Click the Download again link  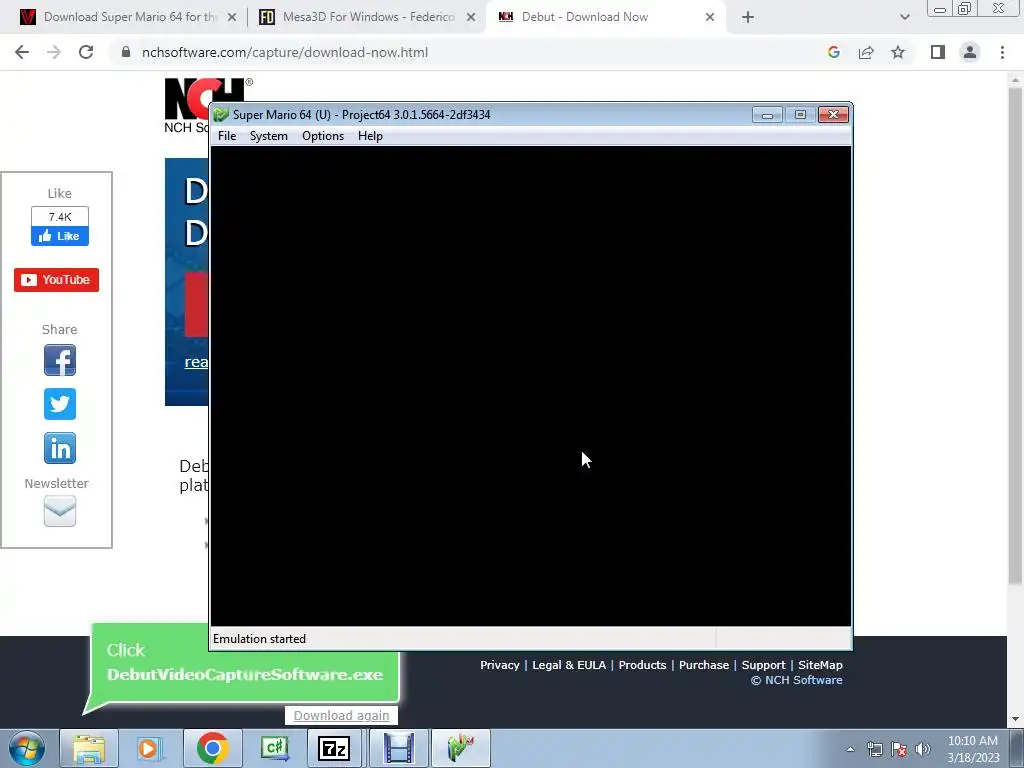(x=341, y=715)
